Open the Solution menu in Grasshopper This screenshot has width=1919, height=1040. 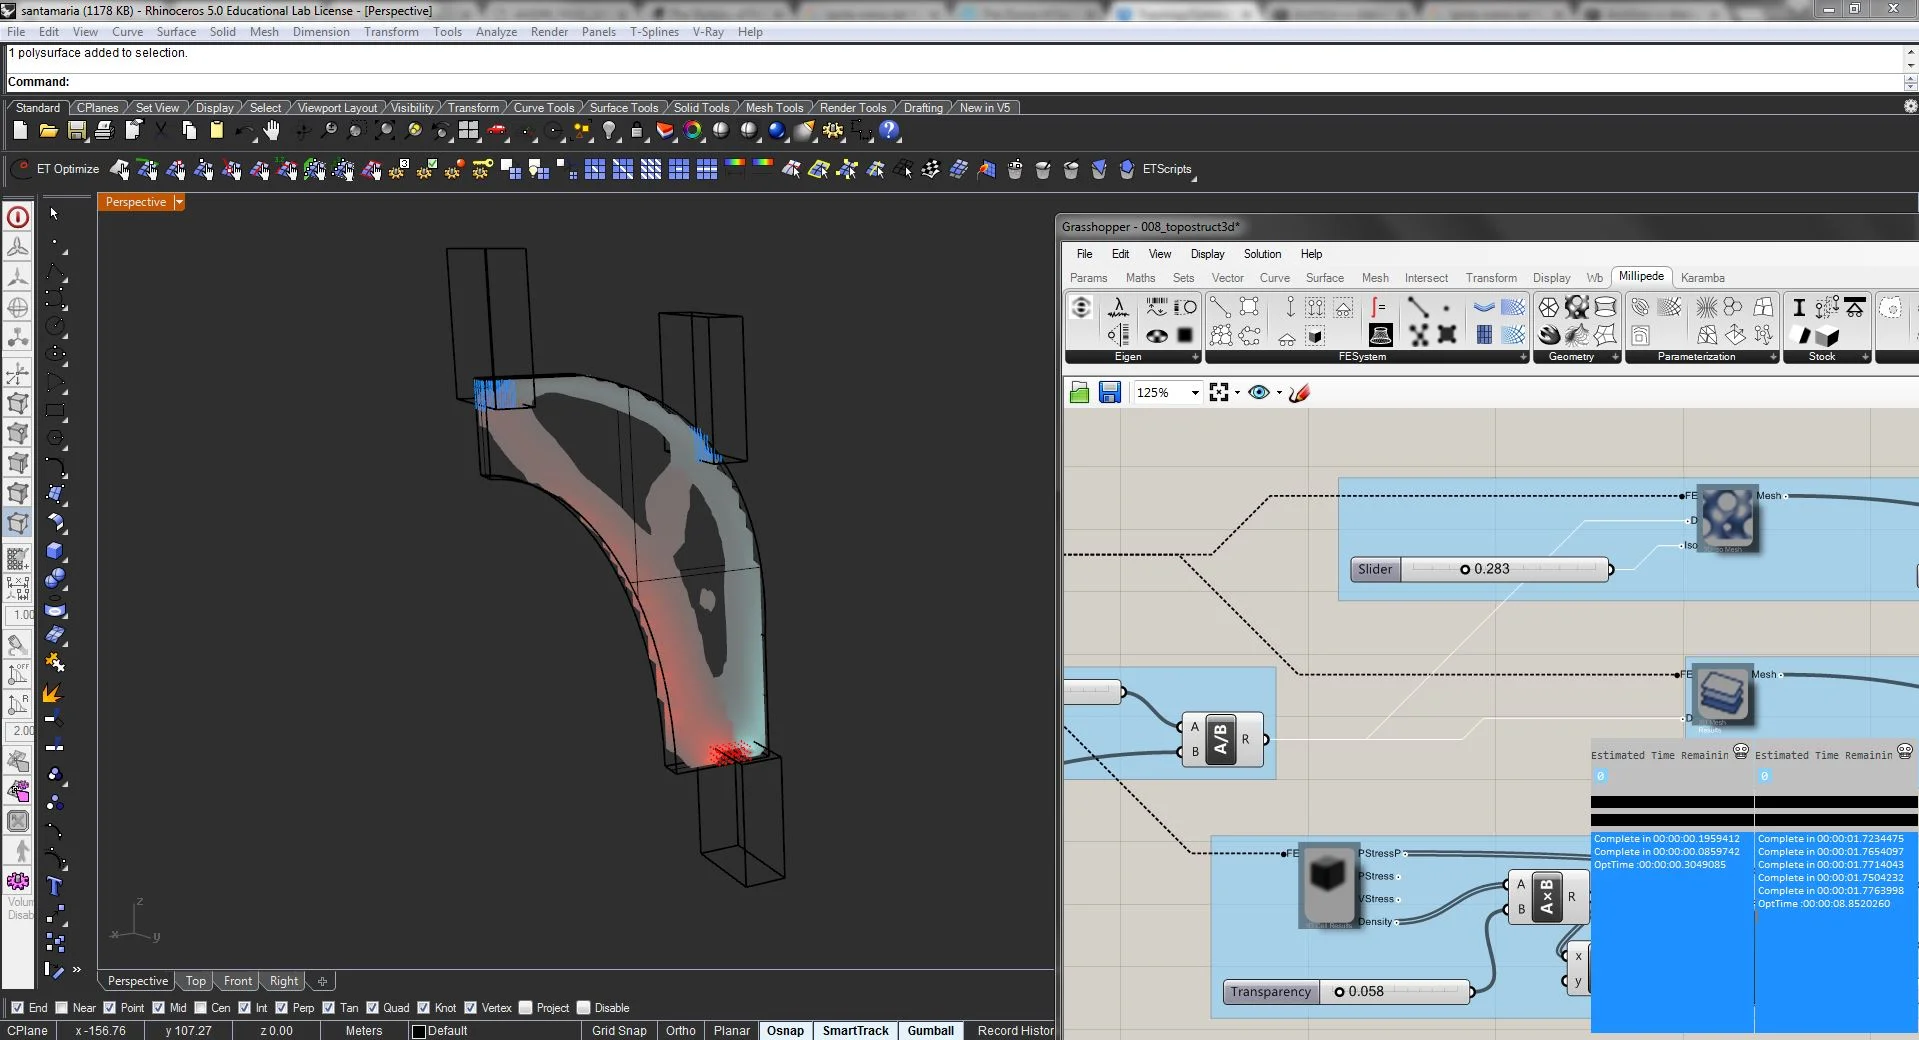pos(1262,254)
